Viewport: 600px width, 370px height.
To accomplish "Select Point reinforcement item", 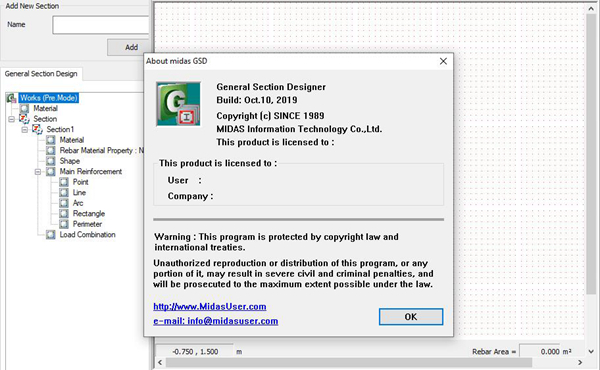I will point(80,182).
